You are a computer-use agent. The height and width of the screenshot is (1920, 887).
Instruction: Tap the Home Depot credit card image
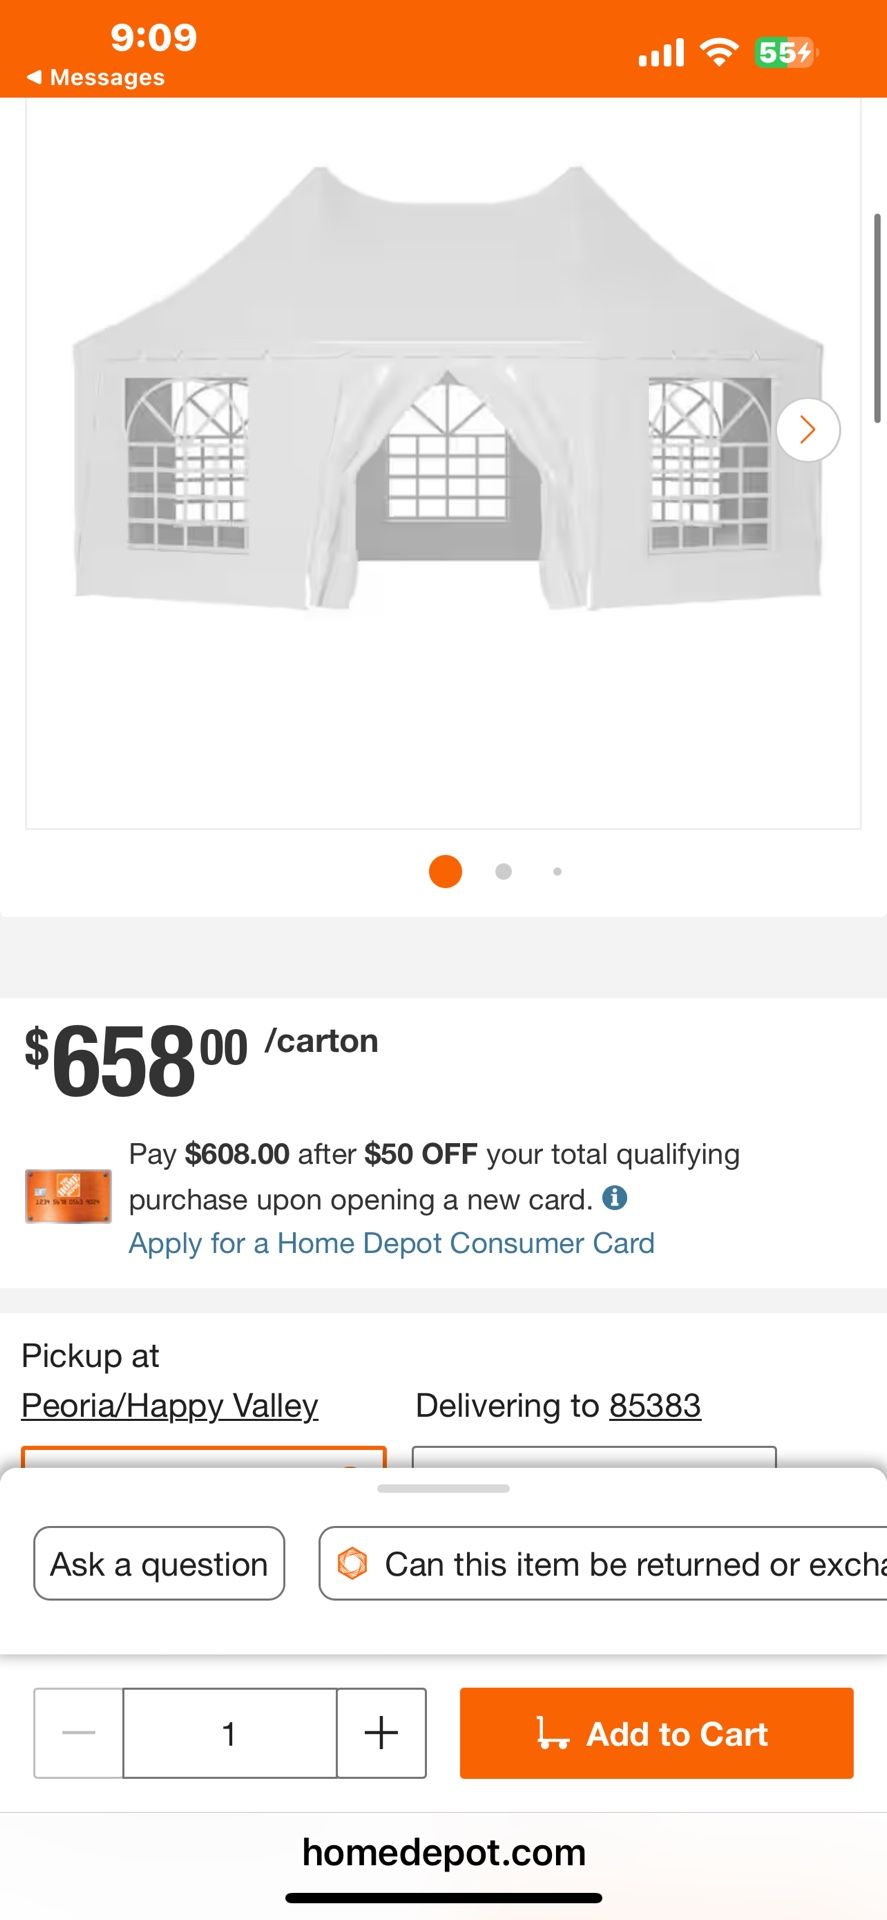68,1196
